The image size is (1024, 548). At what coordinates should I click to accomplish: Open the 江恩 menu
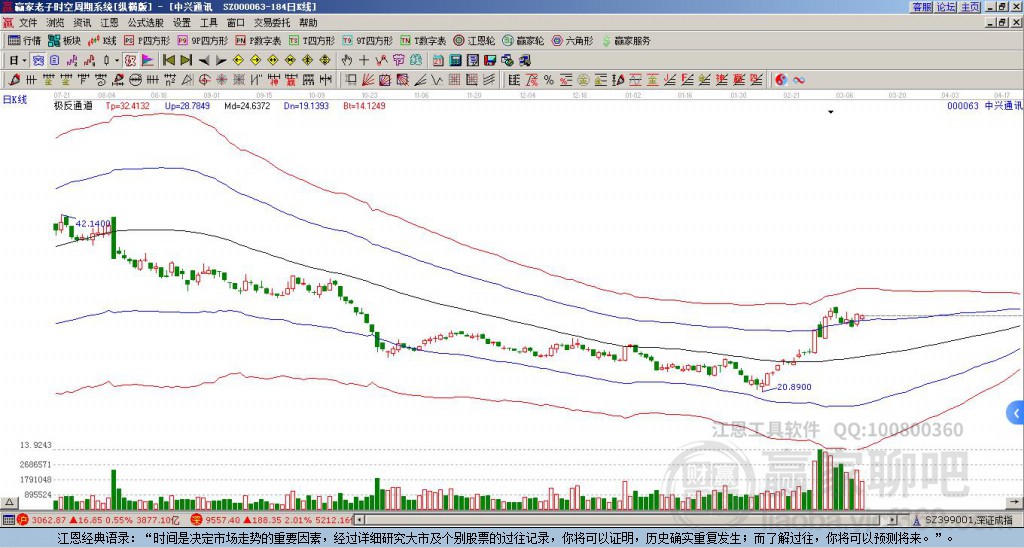click(110, 23)
